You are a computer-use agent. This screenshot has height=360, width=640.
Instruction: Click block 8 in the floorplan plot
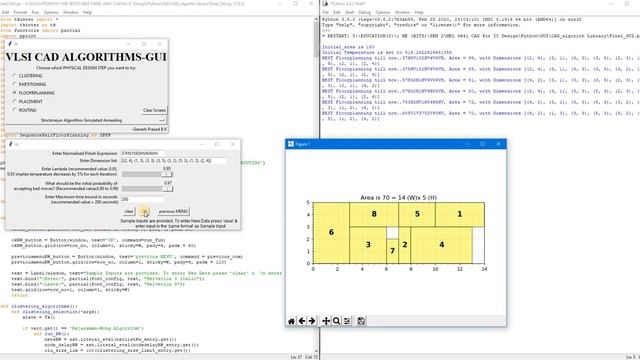(x=374, y=214)
